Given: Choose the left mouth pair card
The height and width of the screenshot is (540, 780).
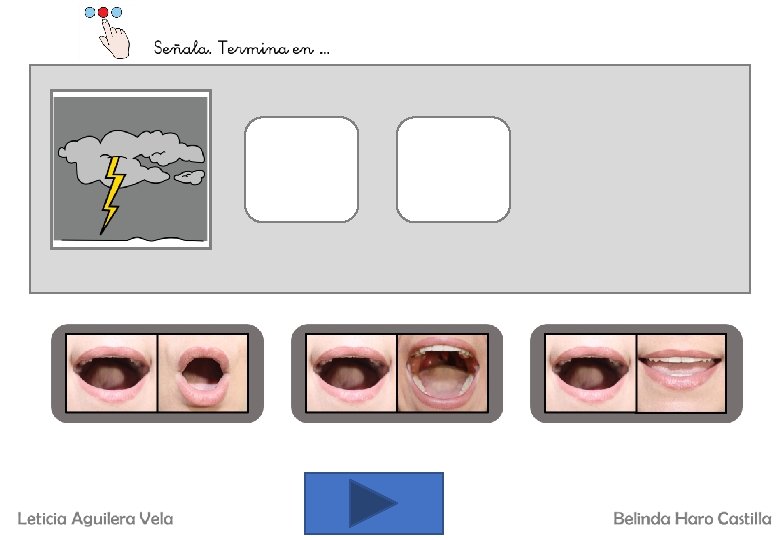Looking at the screenshot, I should (157, 373).
